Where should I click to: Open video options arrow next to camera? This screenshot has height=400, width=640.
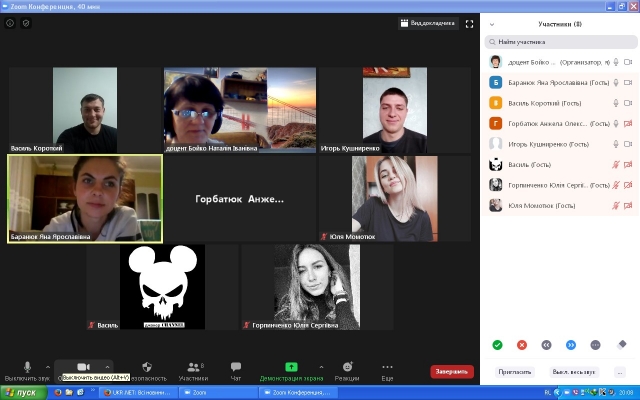click(x=107, y=367)
